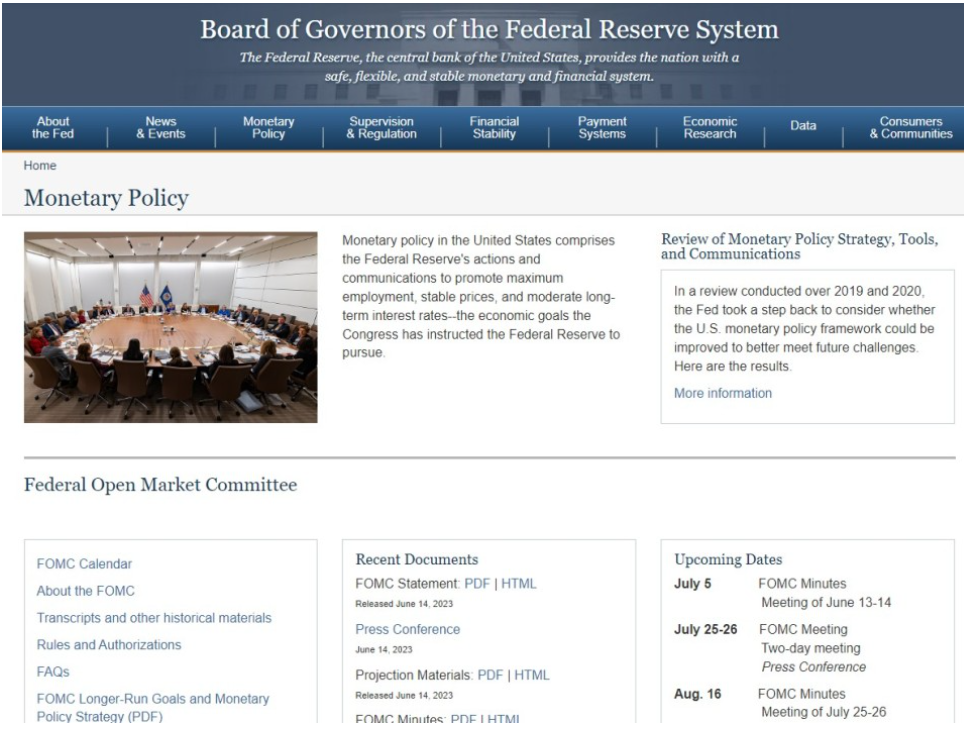The height and width of the screenshot is (754, 964).
Task: Click Released June 14, 2023 under FOMC Statement
Action: pos(404,604)
